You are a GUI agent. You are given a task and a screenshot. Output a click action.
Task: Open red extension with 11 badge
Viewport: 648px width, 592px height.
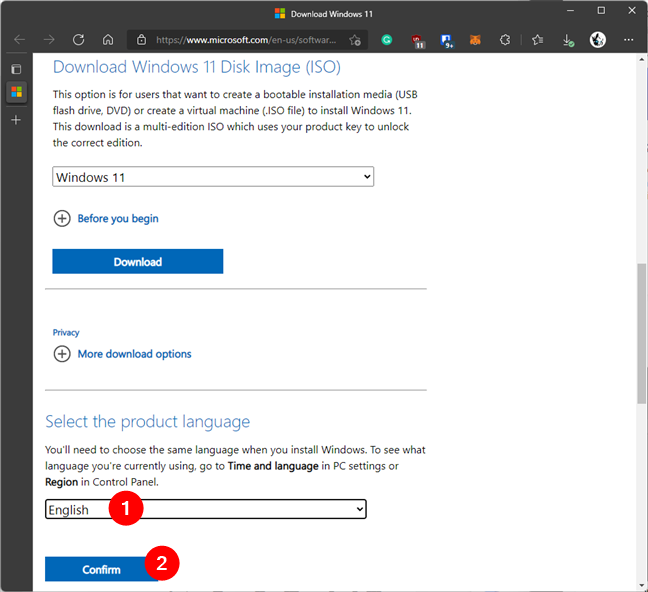click(418, 41)
